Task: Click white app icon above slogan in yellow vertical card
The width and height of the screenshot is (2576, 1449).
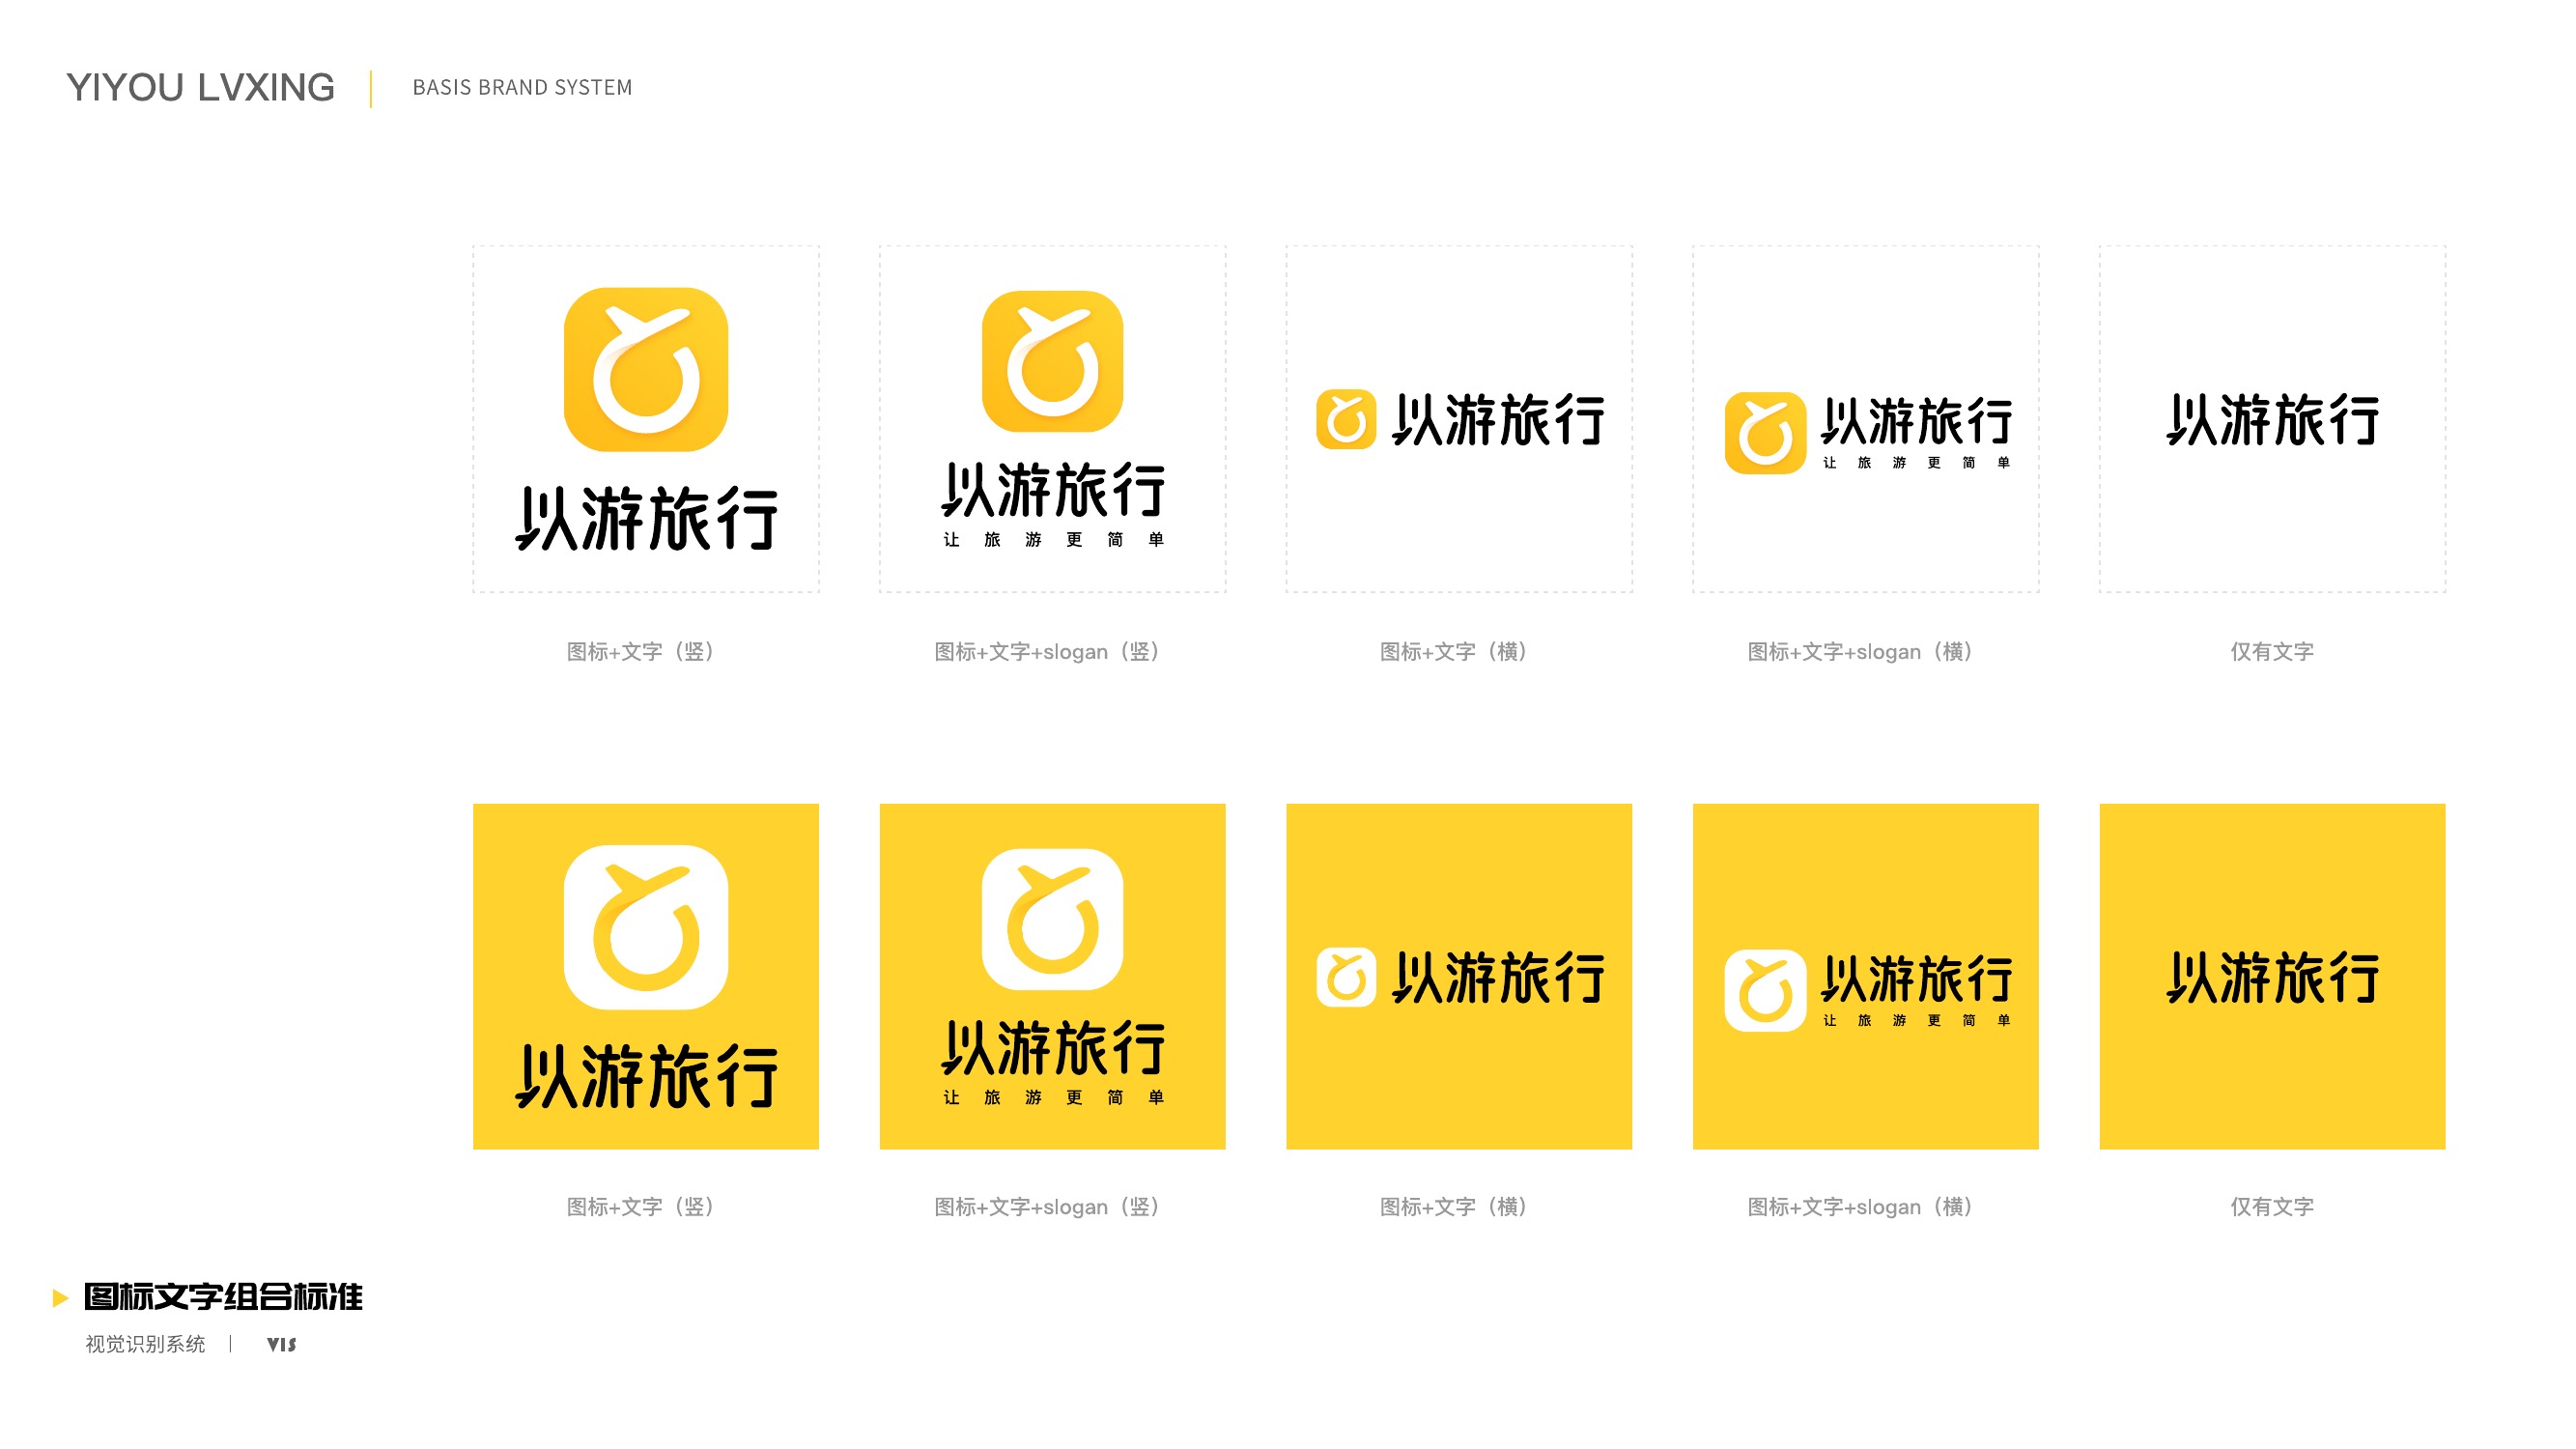Action: (1052, 919)
